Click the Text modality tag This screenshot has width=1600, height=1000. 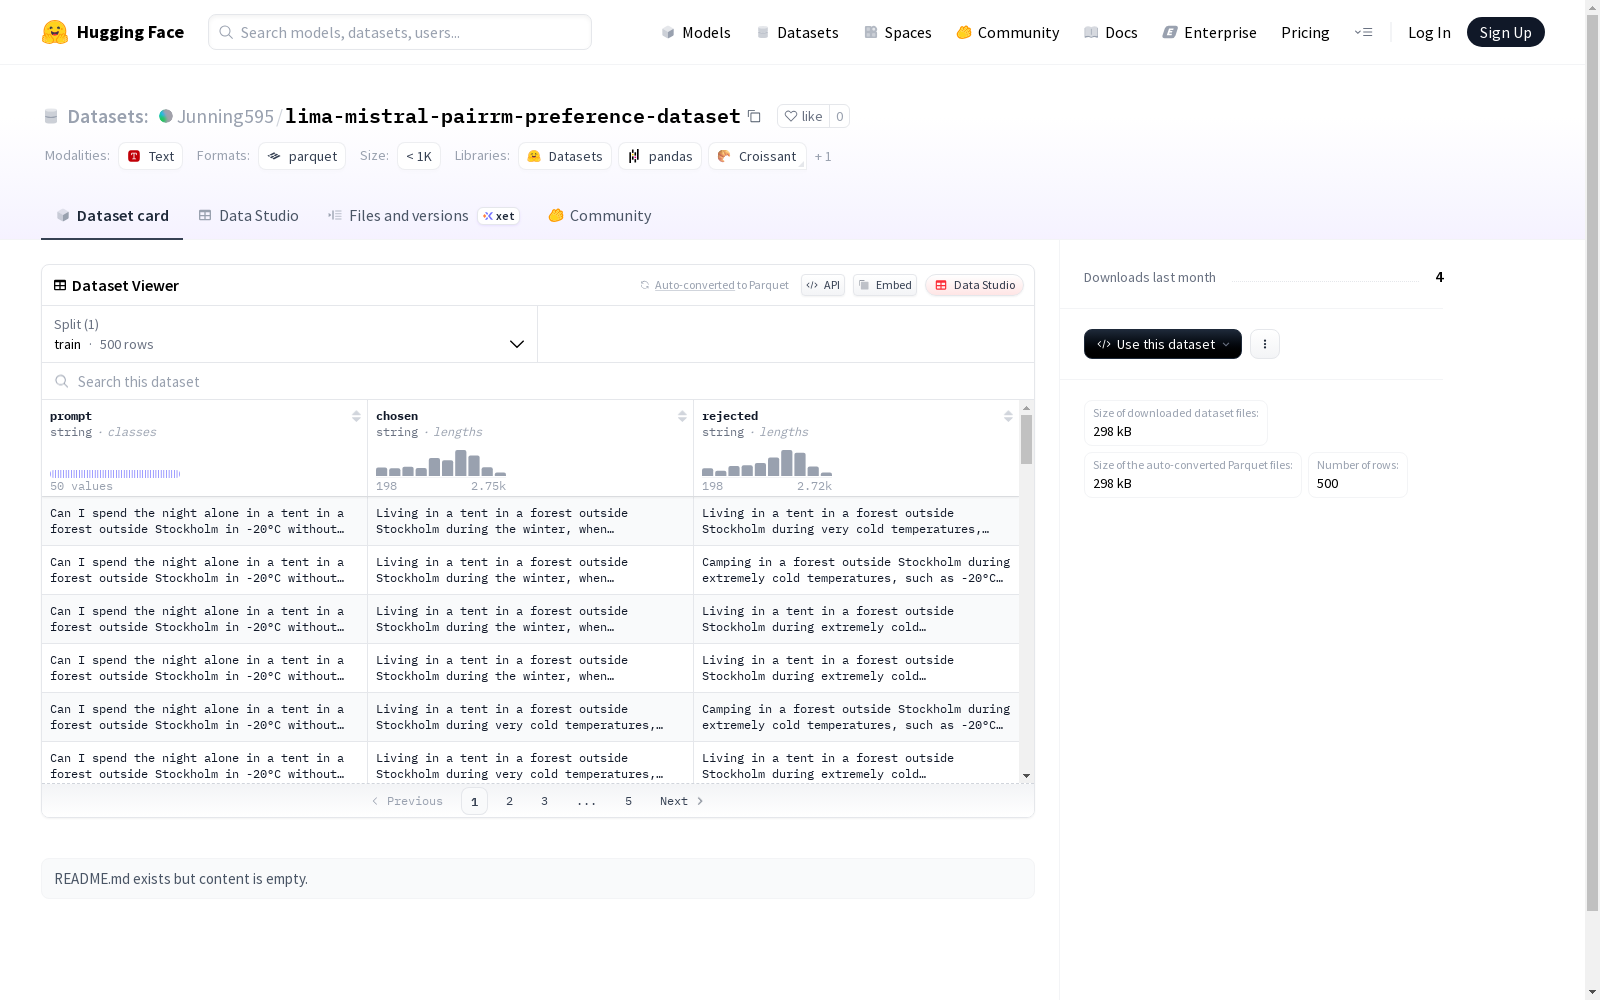click(151, 156)
